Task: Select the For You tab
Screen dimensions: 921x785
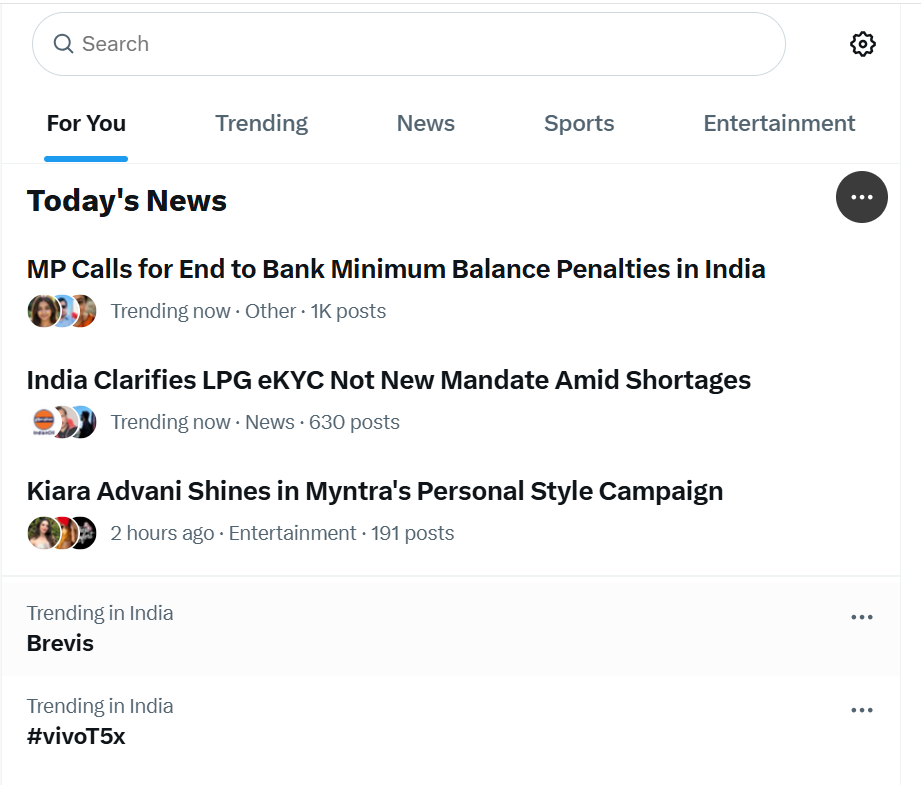Action: (86, 124)
